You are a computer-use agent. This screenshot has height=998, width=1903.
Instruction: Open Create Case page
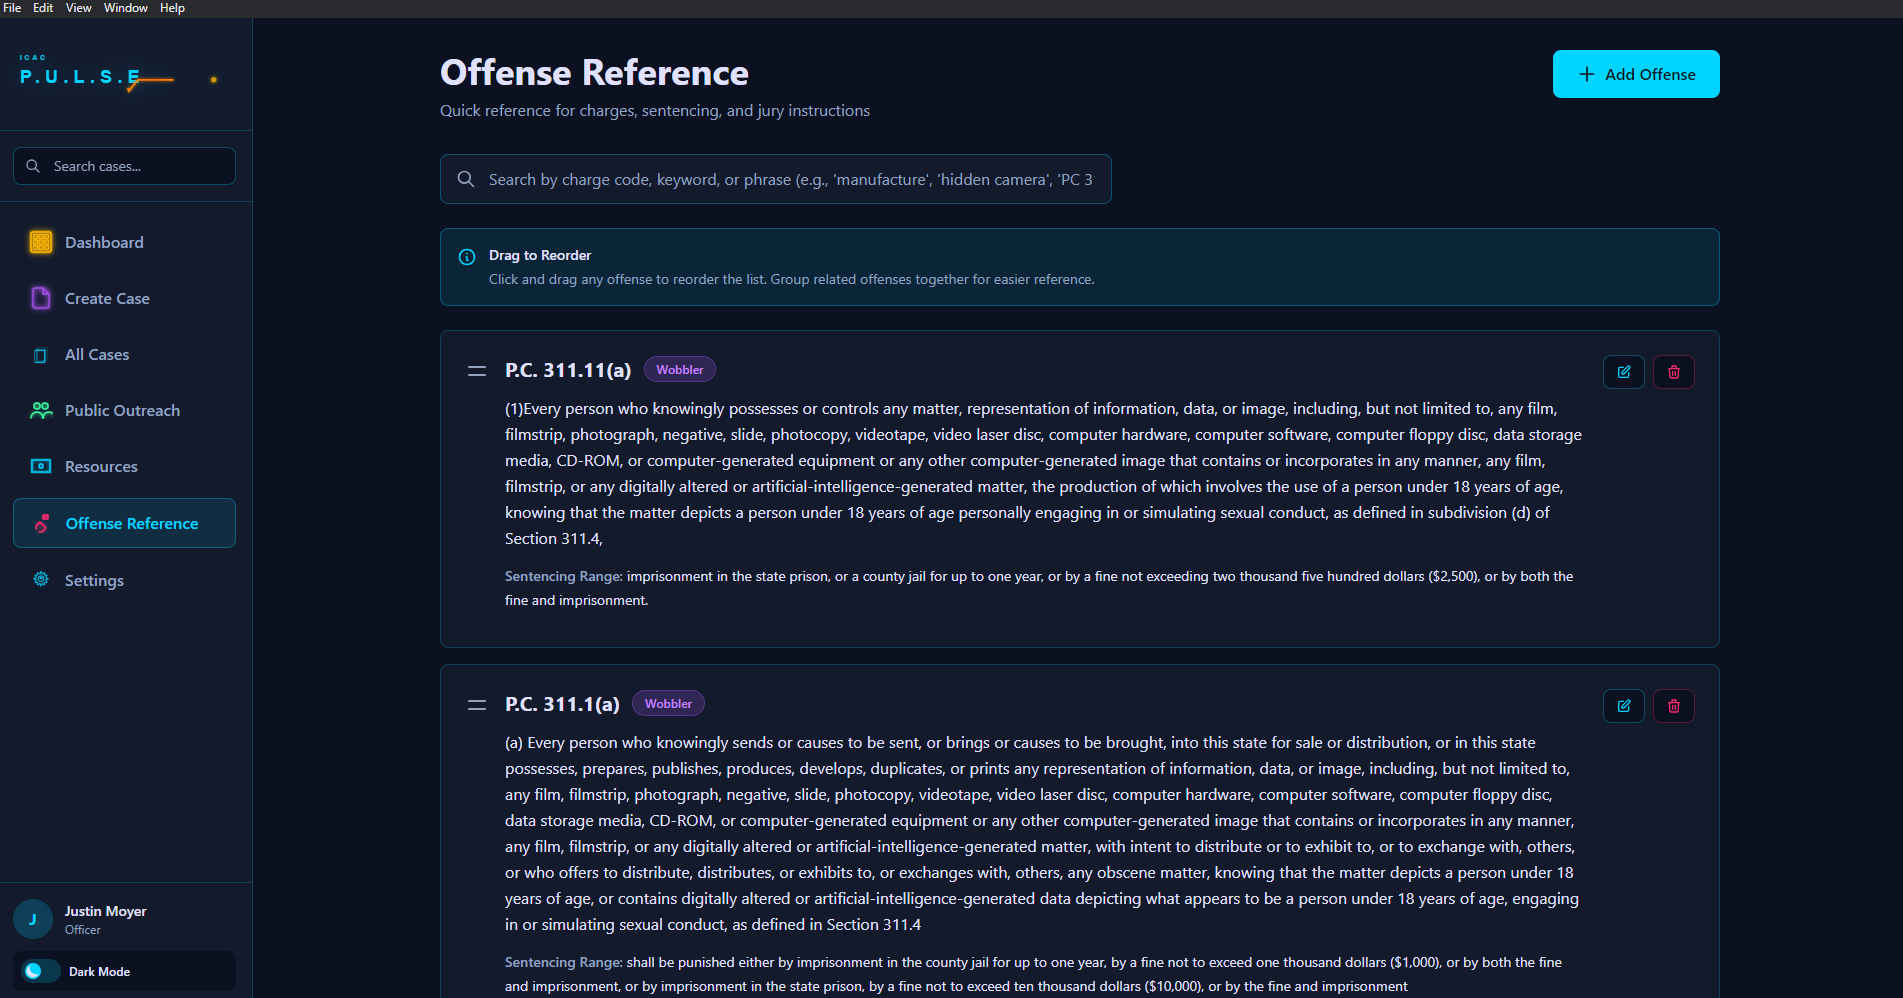(107, 298)
